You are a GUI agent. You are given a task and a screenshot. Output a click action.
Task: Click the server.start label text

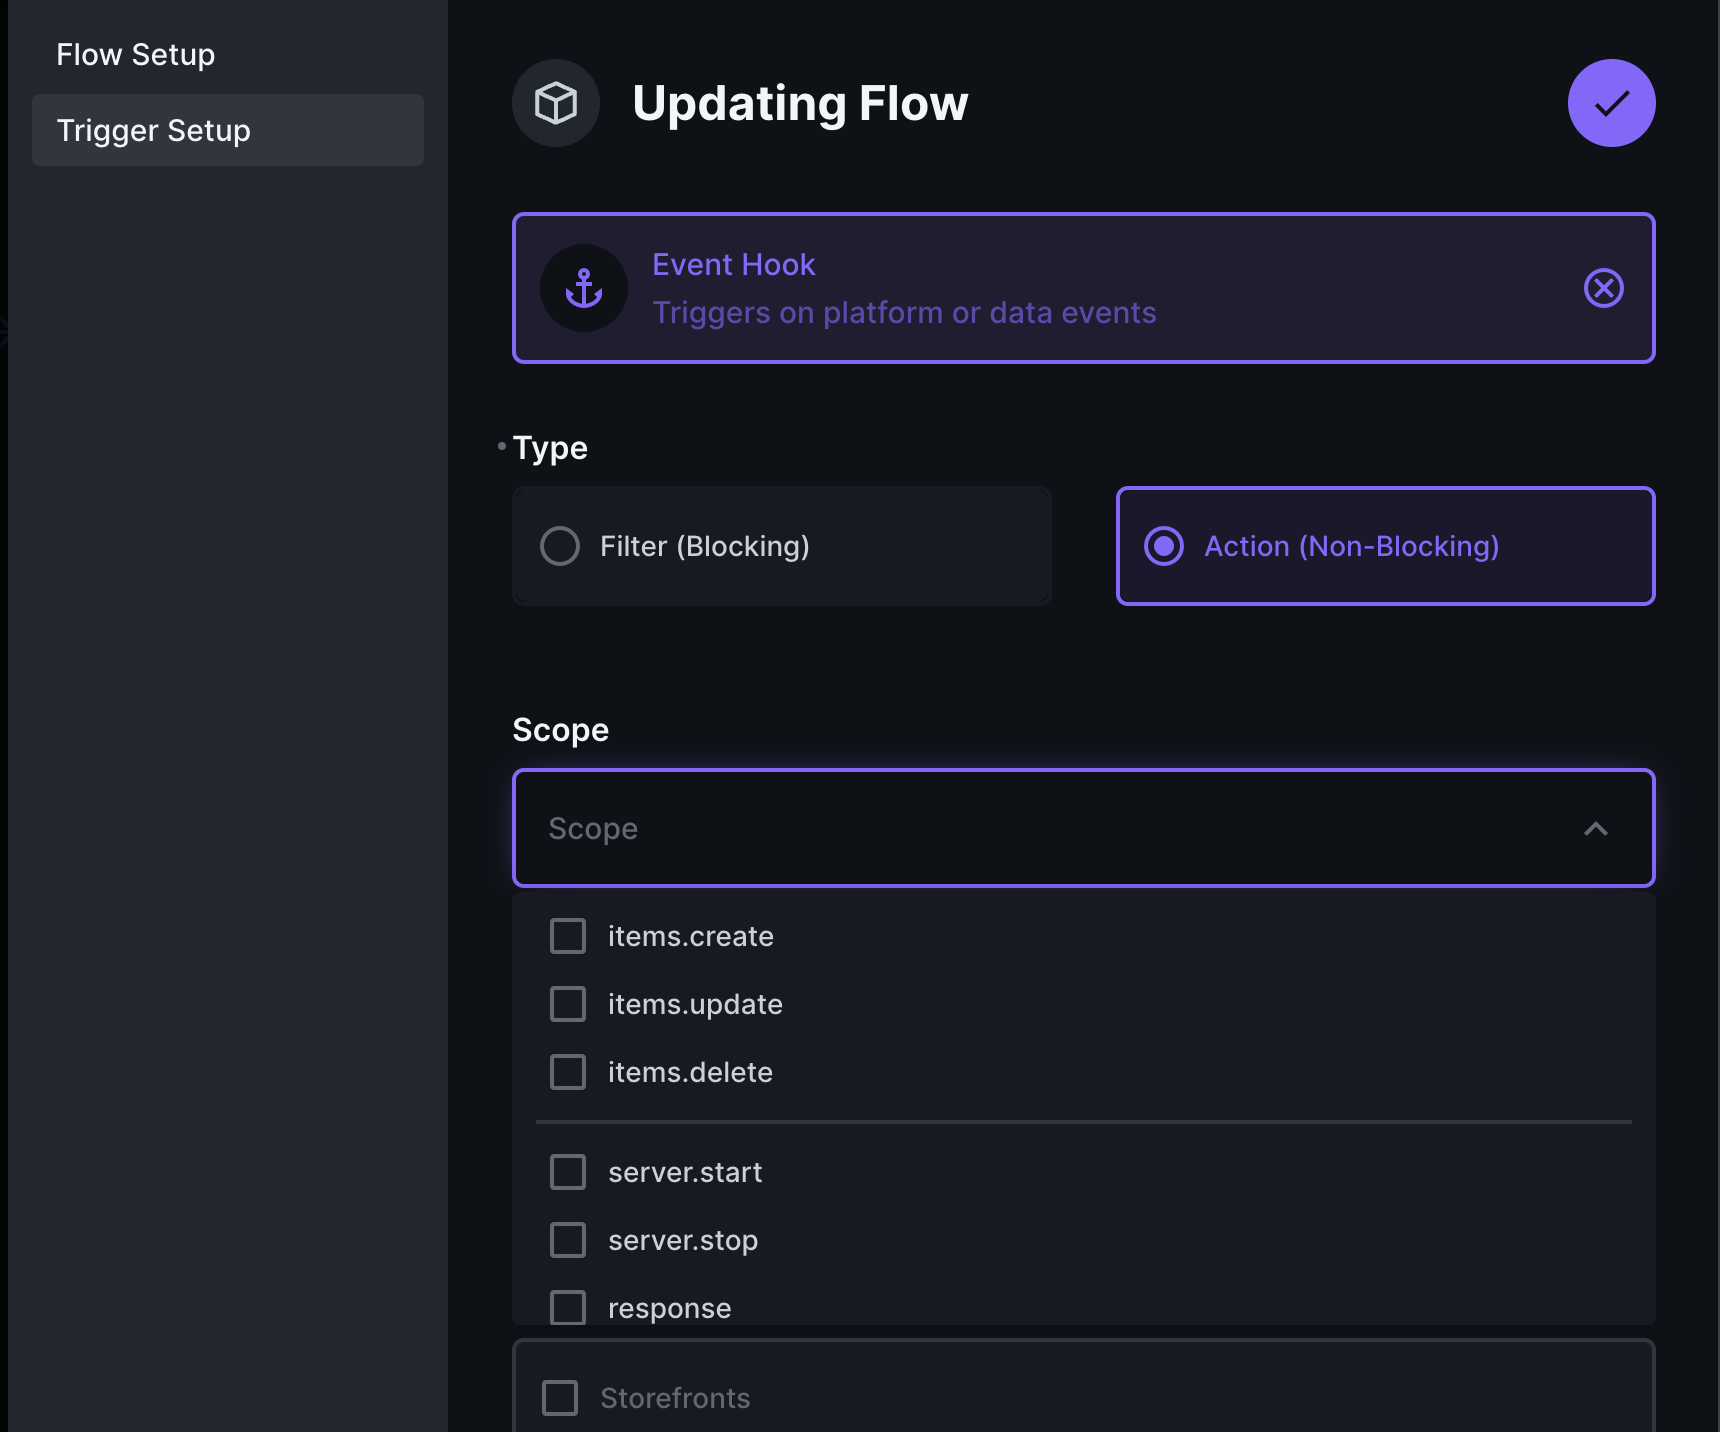coord(685,1172)
